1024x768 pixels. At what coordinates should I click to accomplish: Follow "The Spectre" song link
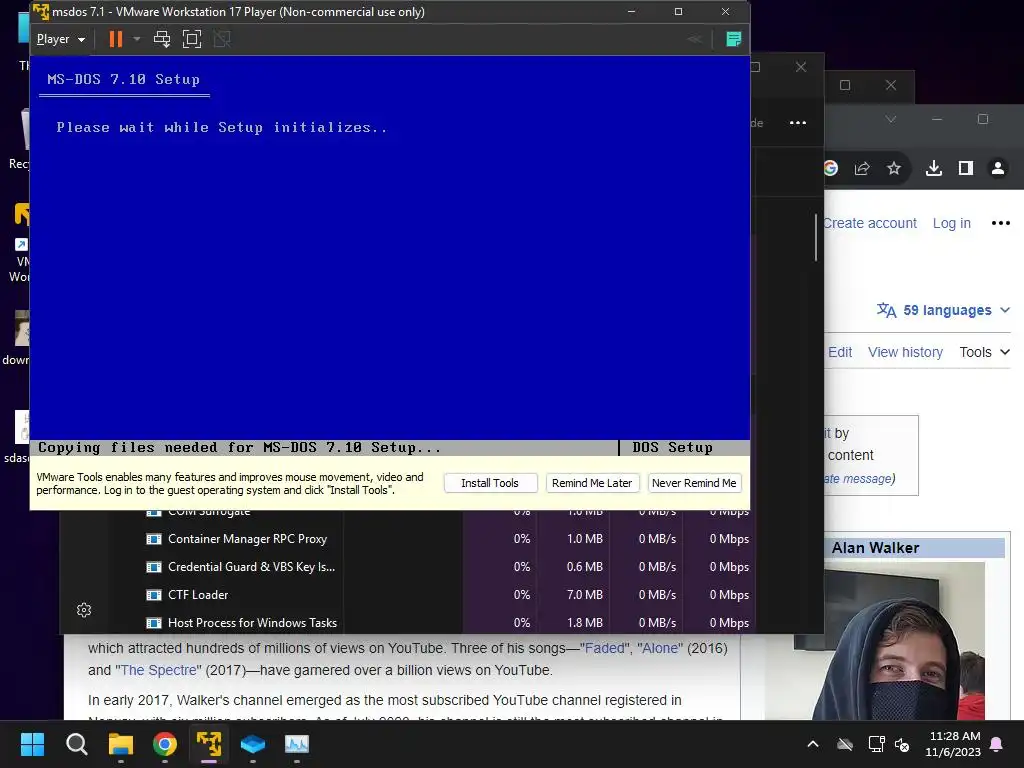(159, 670)
